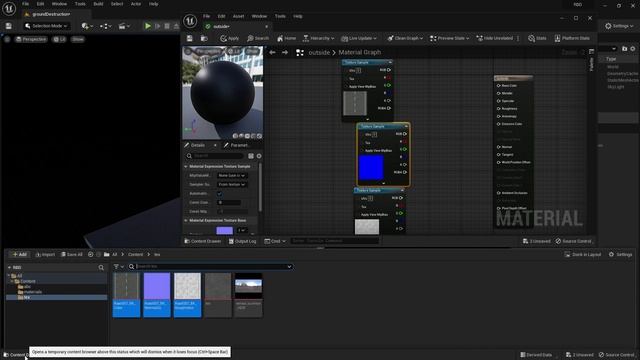Click Import in content browser

tap(45, 254)
